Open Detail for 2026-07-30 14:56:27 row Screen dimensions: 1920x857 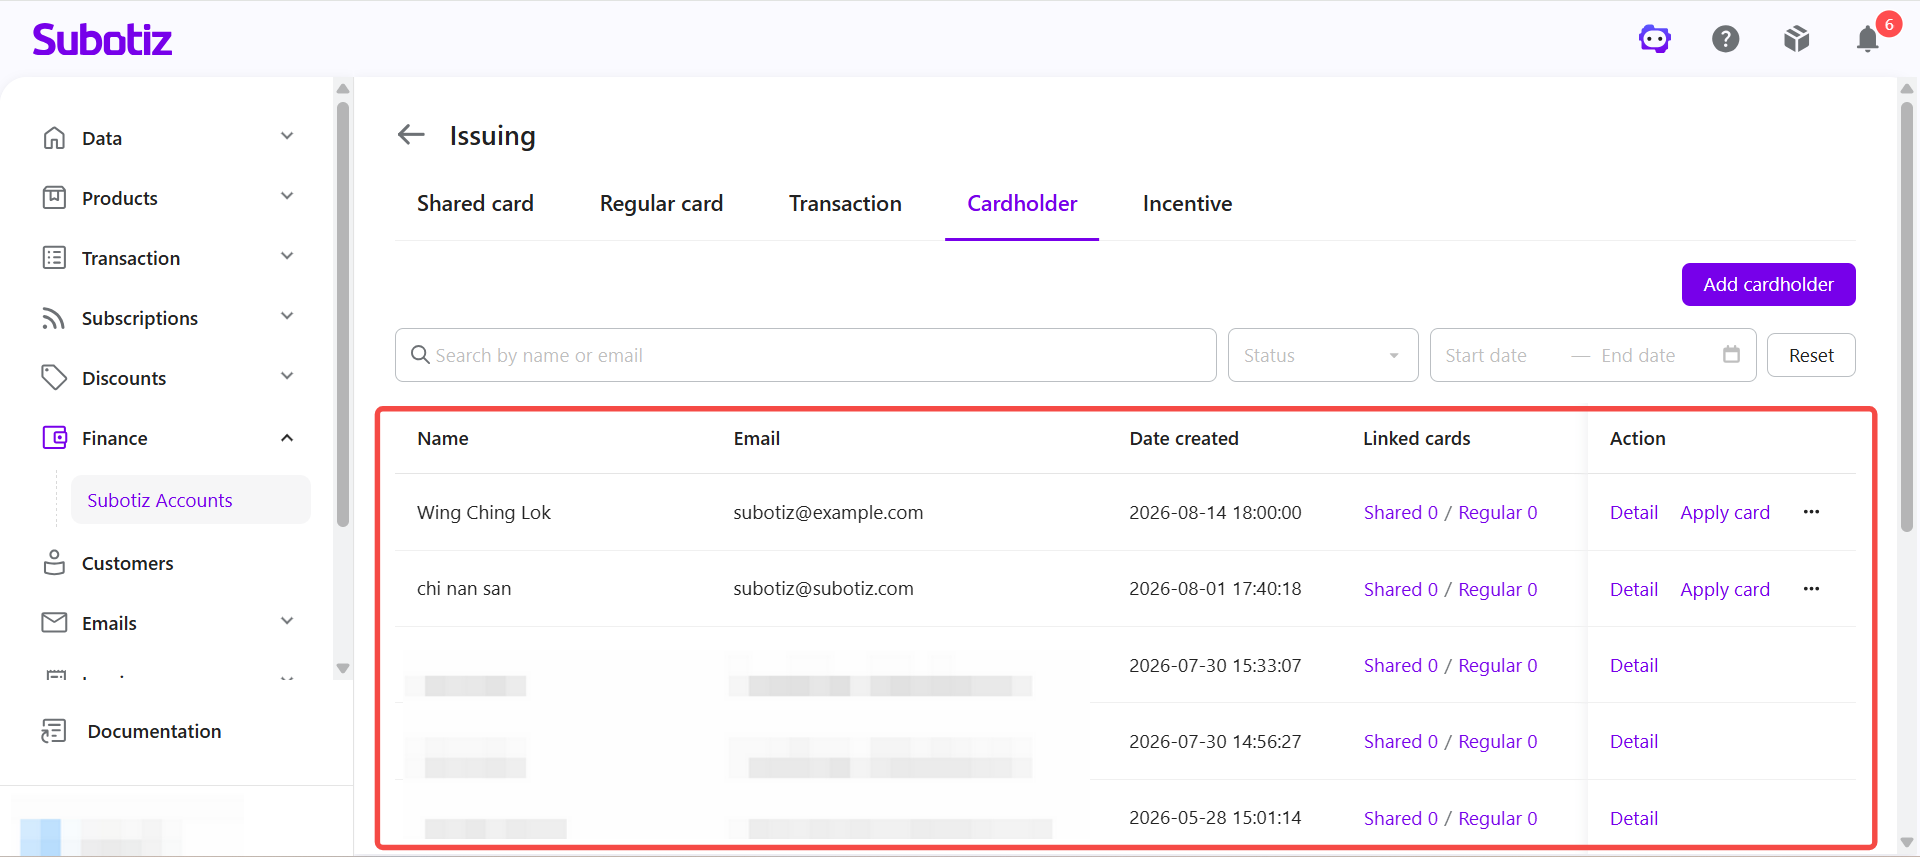1634,741
